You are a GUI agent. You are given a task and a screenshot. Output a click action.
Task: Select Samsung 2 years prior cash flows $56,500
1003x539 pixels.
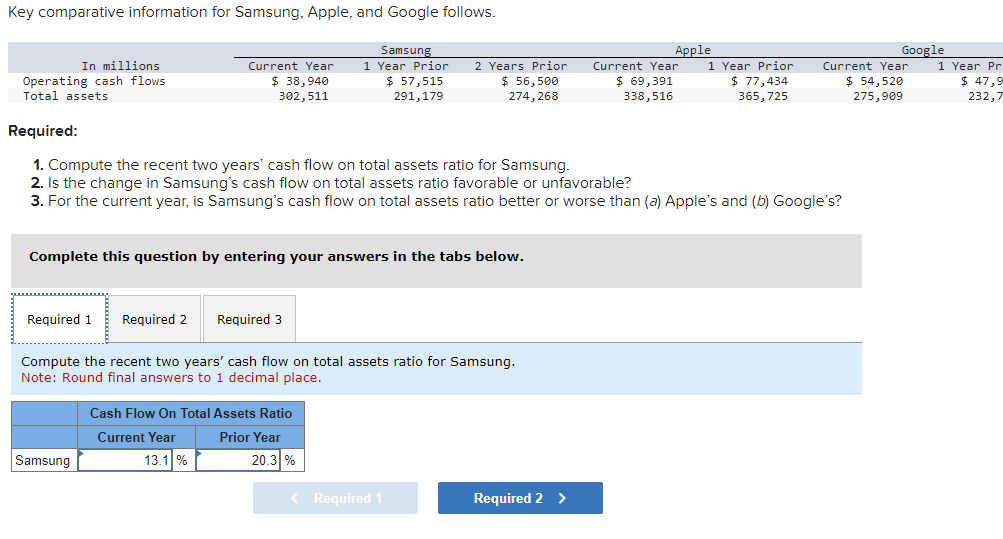530,81
